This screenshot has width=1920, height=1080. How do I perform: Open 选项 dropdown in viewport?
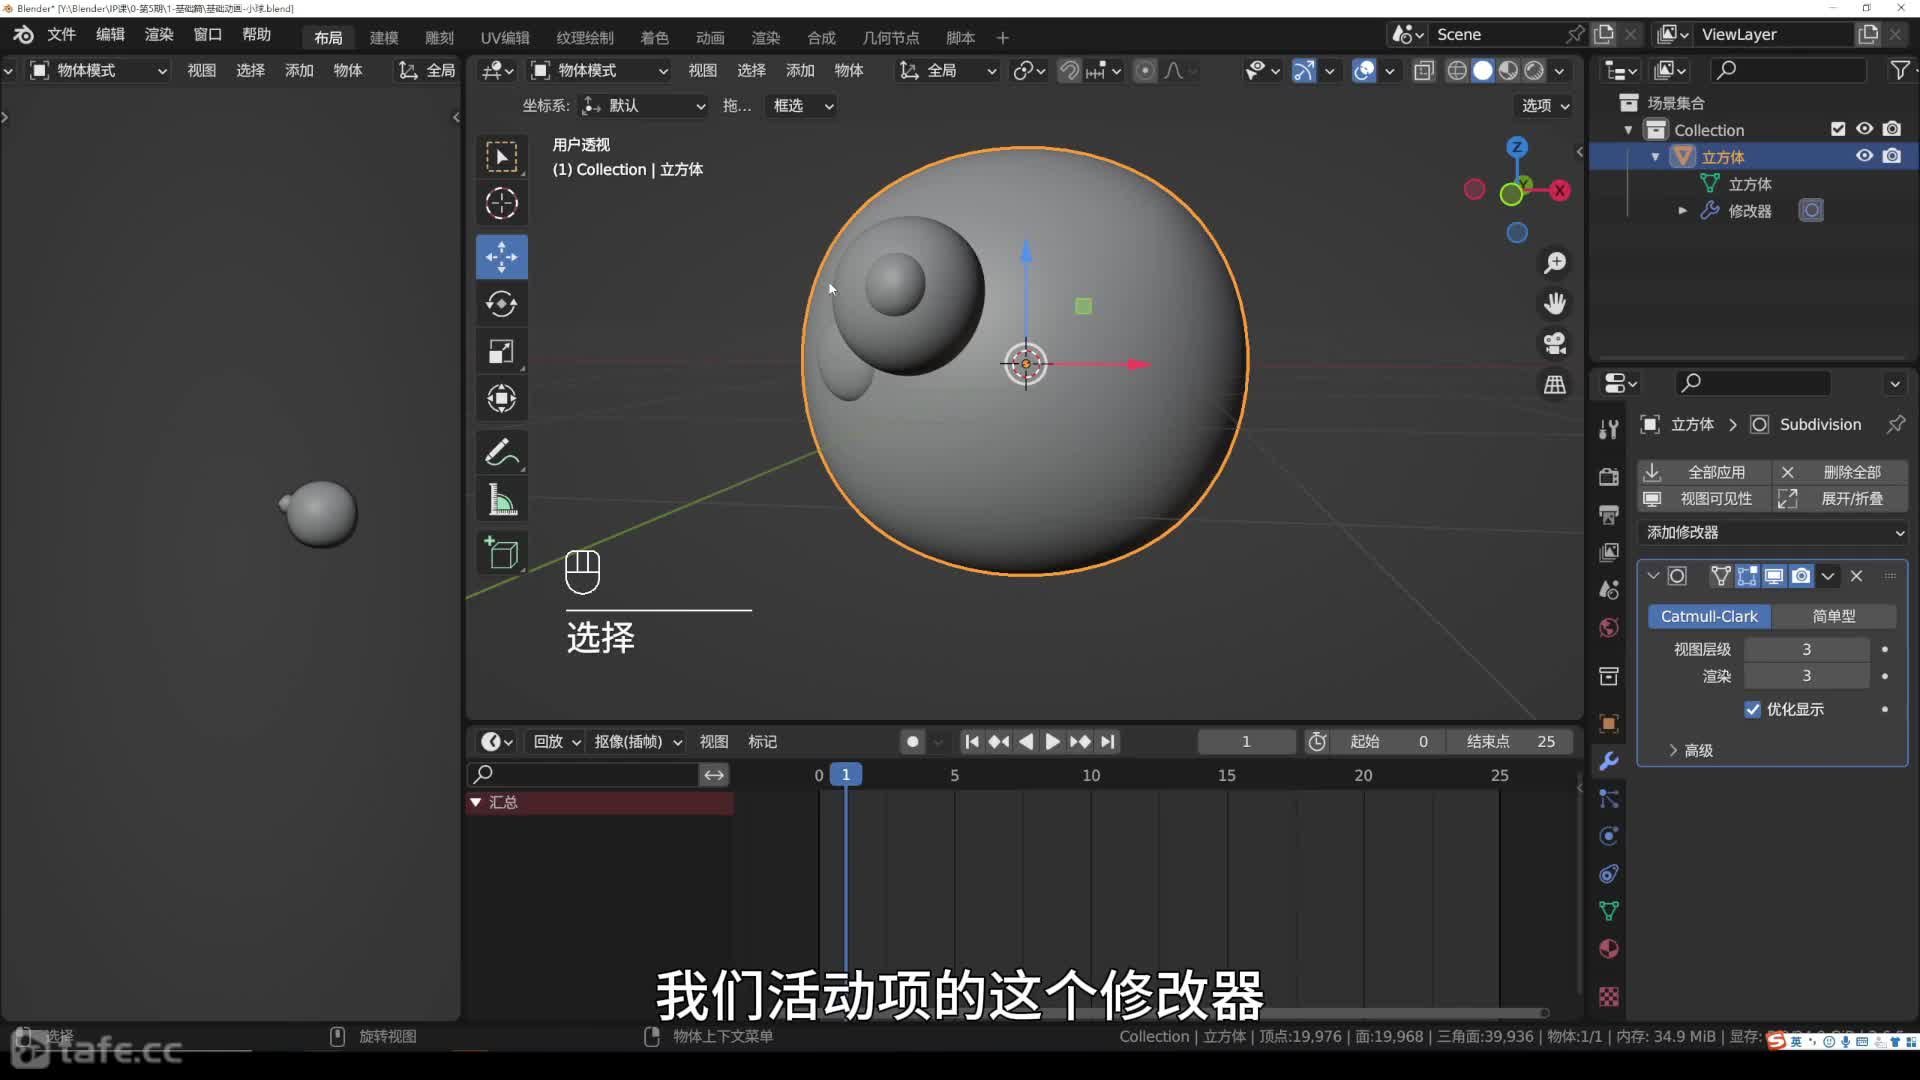1546,106
